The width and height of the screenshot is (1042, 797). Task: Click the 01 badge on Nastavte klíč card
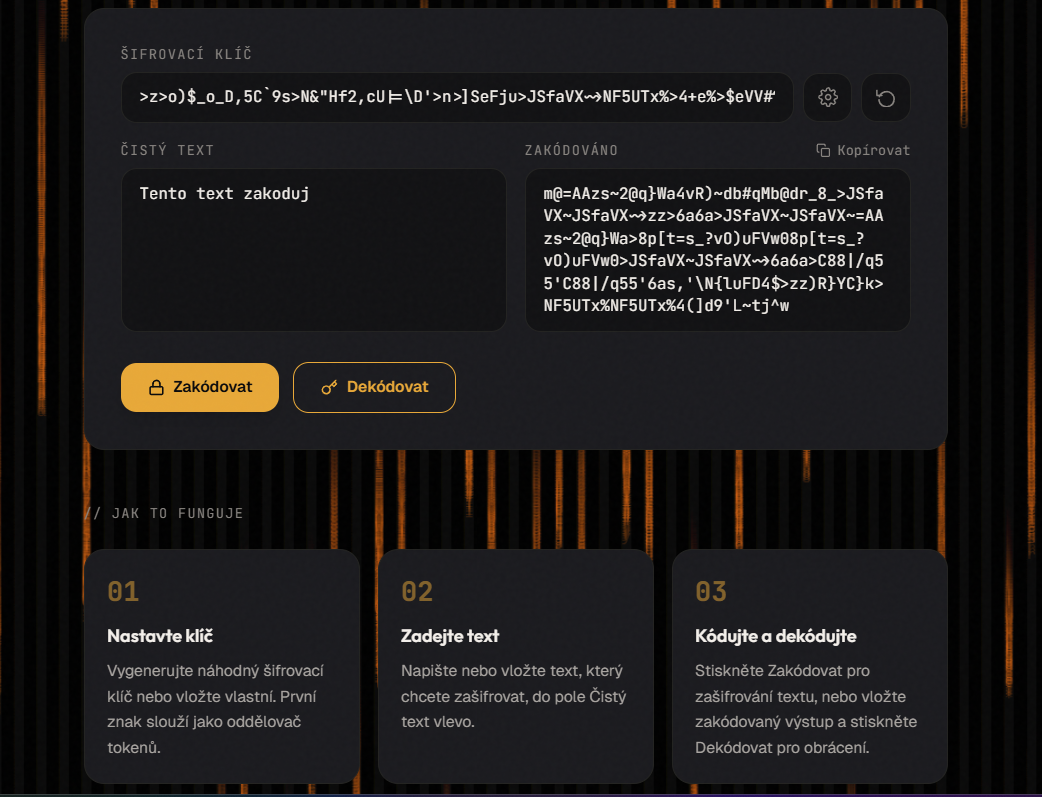coord(124,592)
